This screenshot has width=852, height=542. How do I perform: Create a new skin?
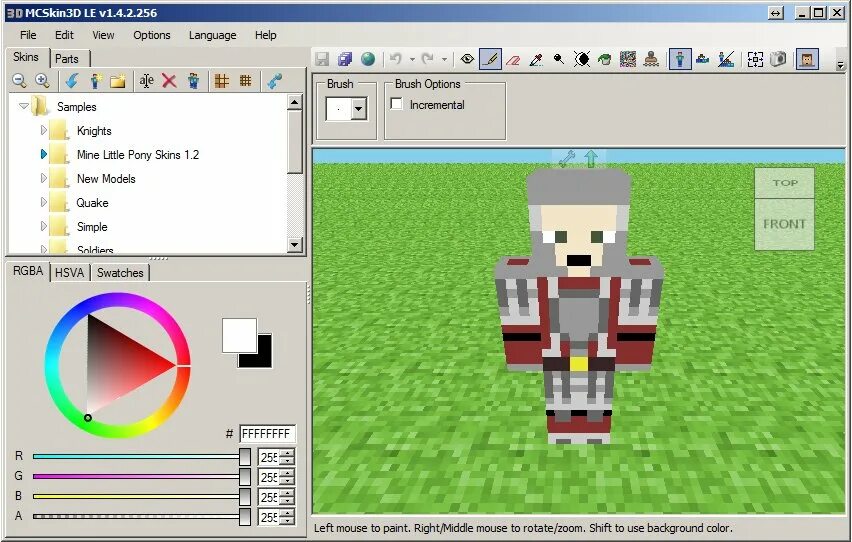pyautogui.click(x=95, y=81)
